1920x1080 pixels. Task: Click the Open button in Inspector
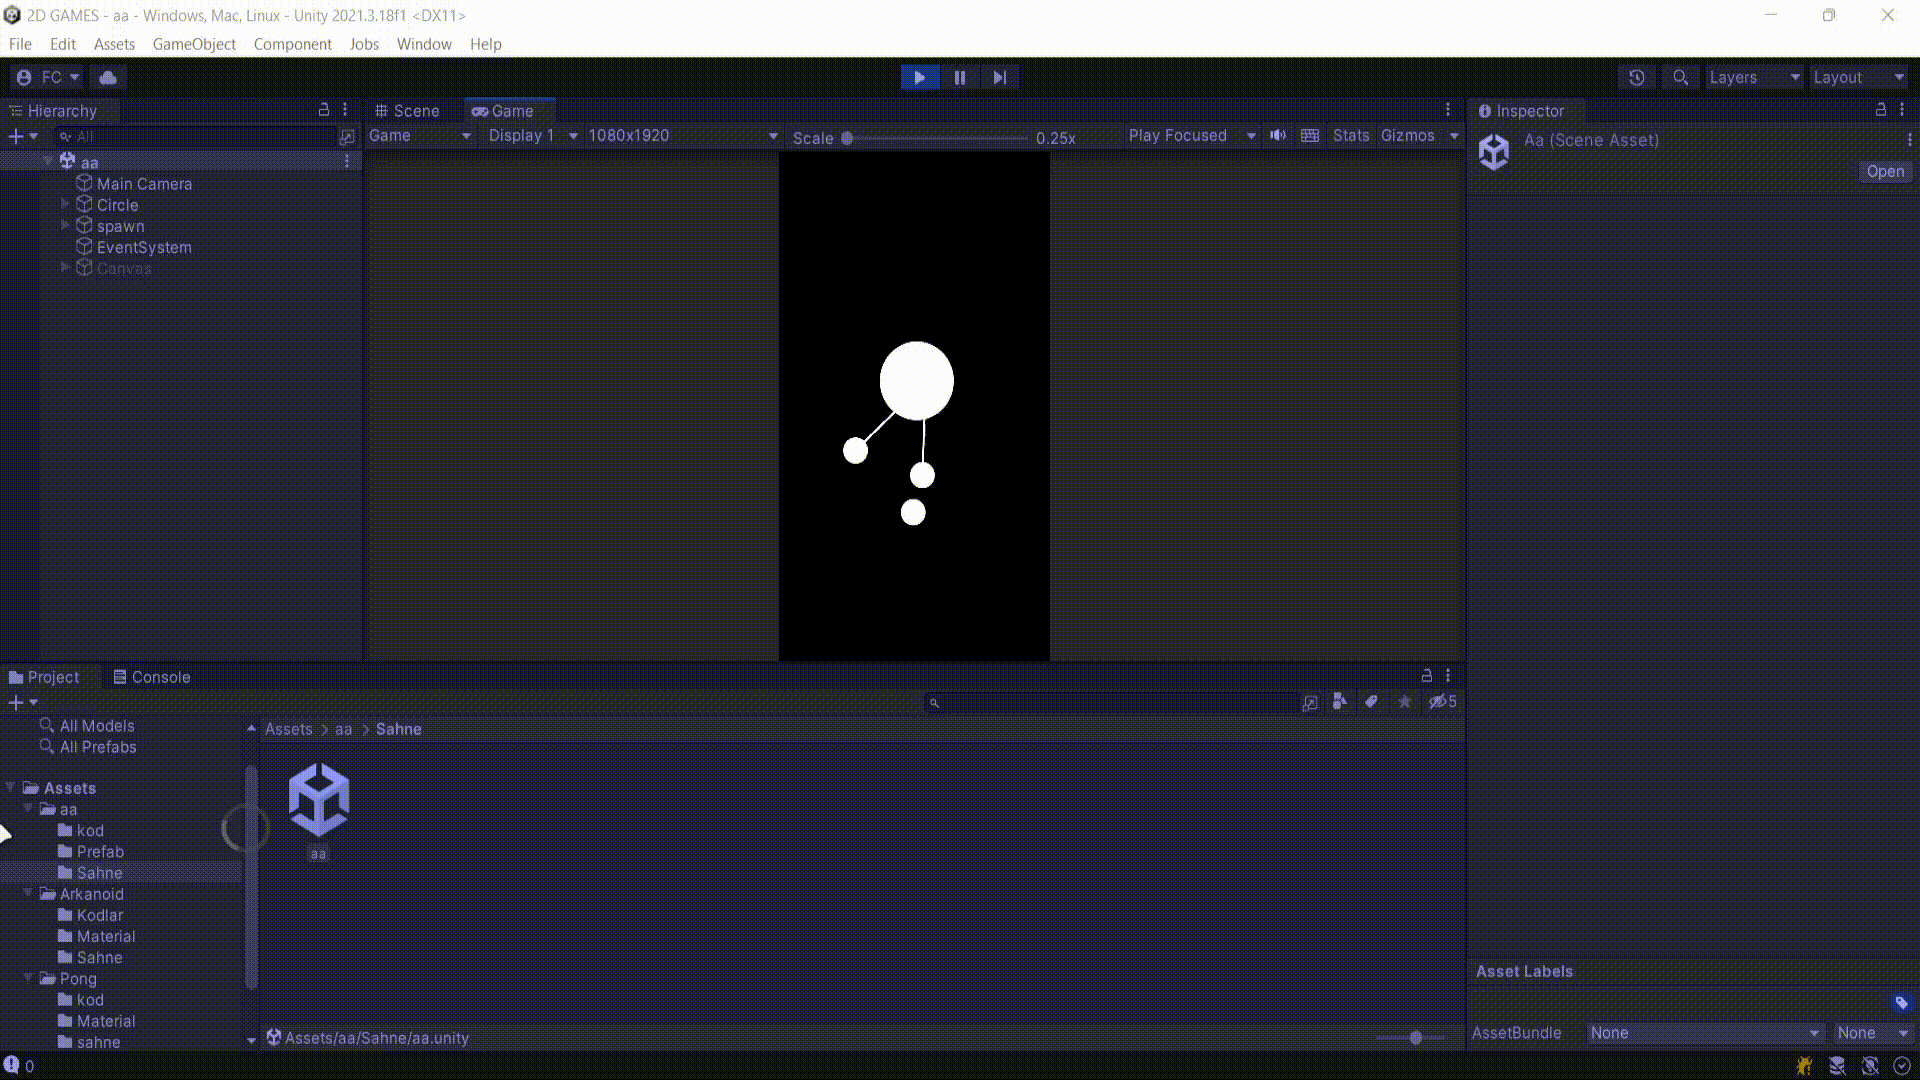(x=1885, y=172)
